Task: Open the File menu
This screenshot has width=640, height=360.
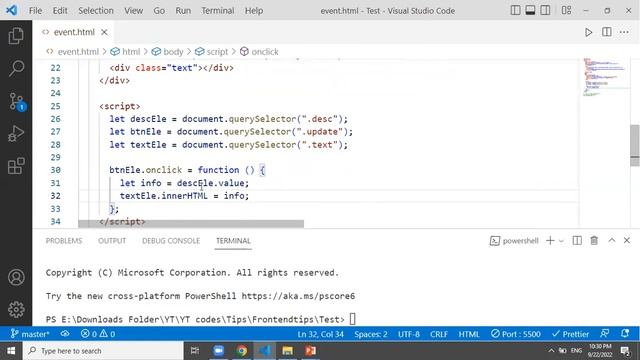Action: click(35, 11)
